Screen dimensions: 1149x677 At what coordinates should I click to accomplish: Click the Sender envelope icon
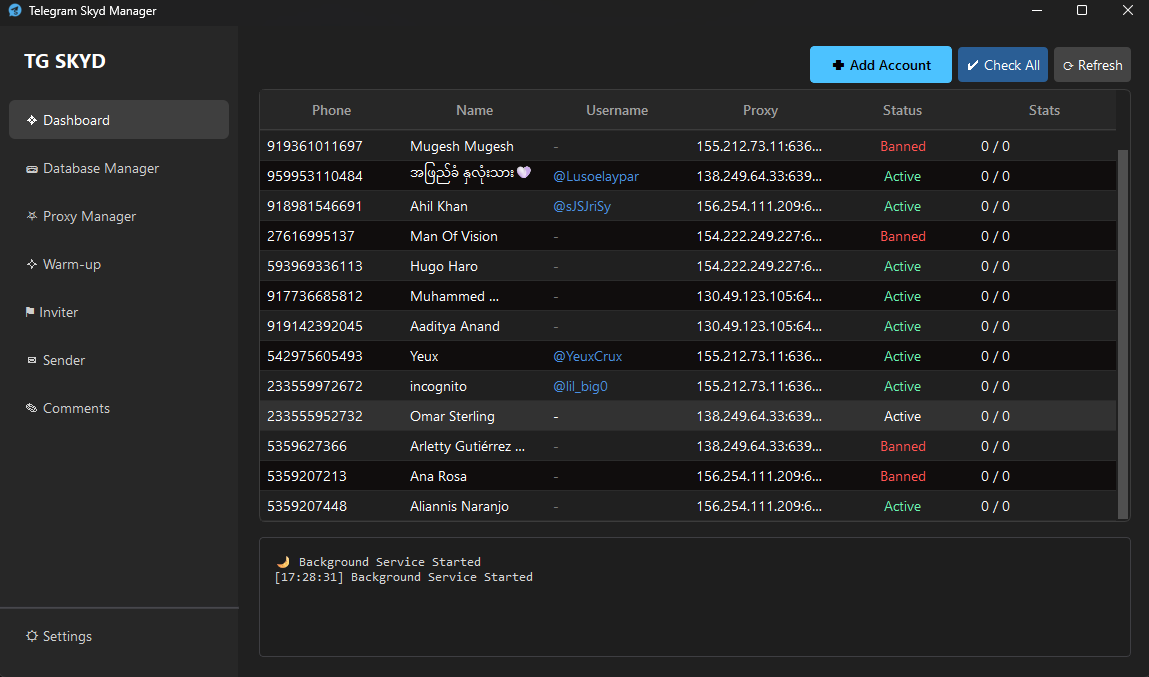point(33,361)
